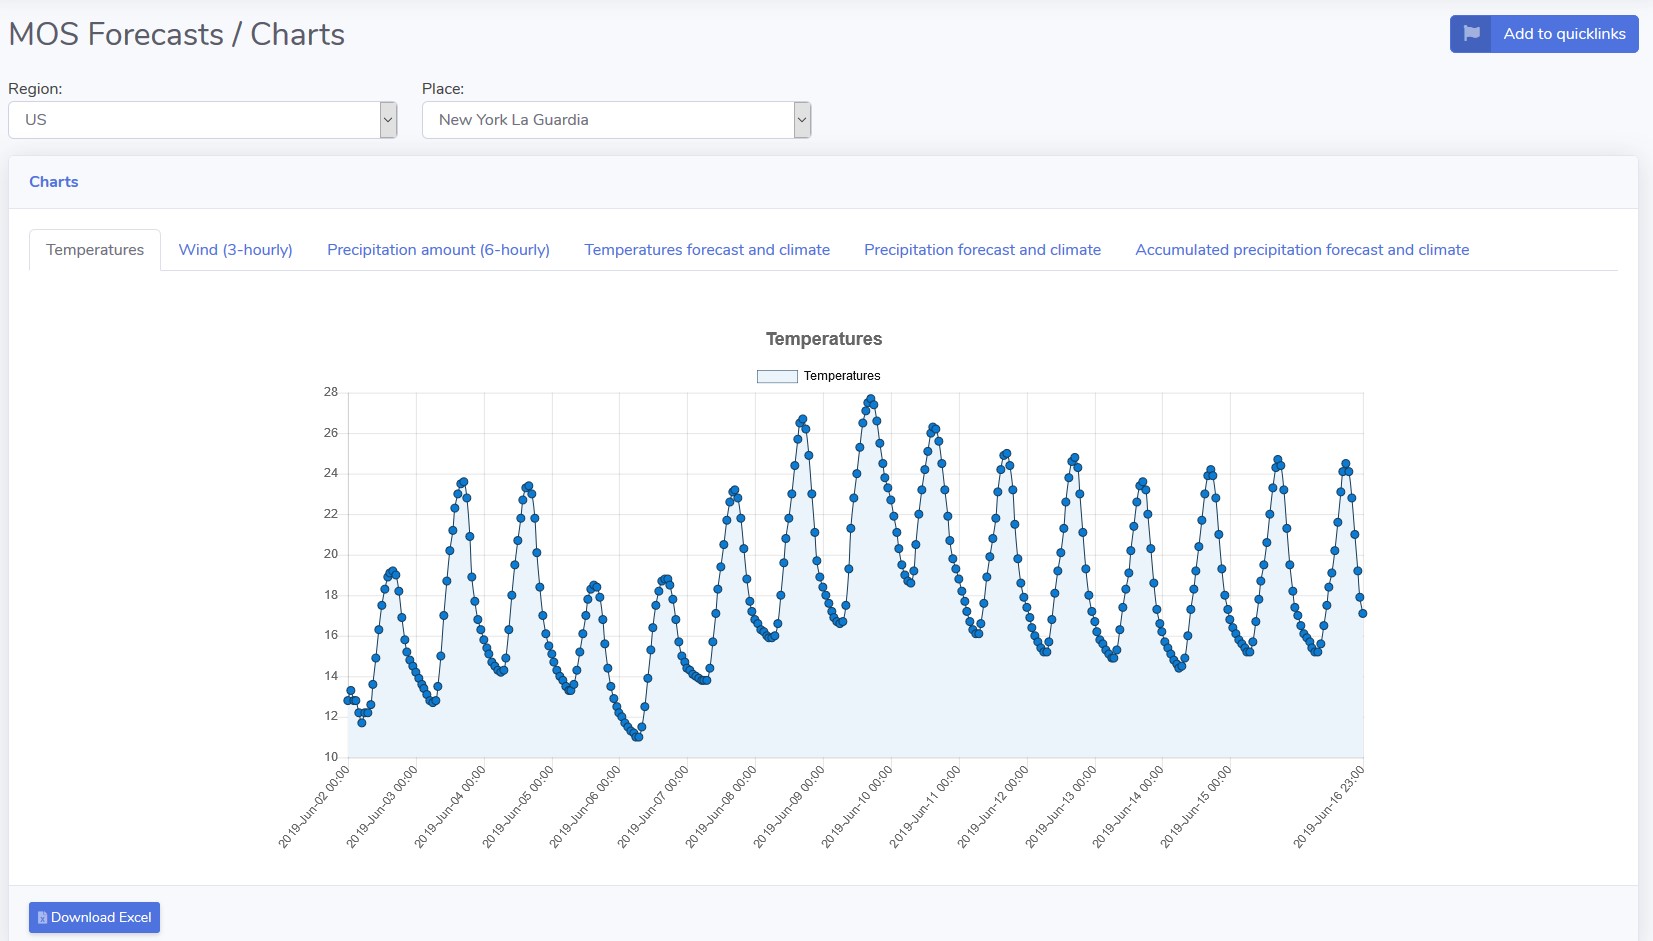The height and width of the screenshot is (941, 1653).
Task: Click the last data point at Jun-16 23:00
Action: point(1362,613)
